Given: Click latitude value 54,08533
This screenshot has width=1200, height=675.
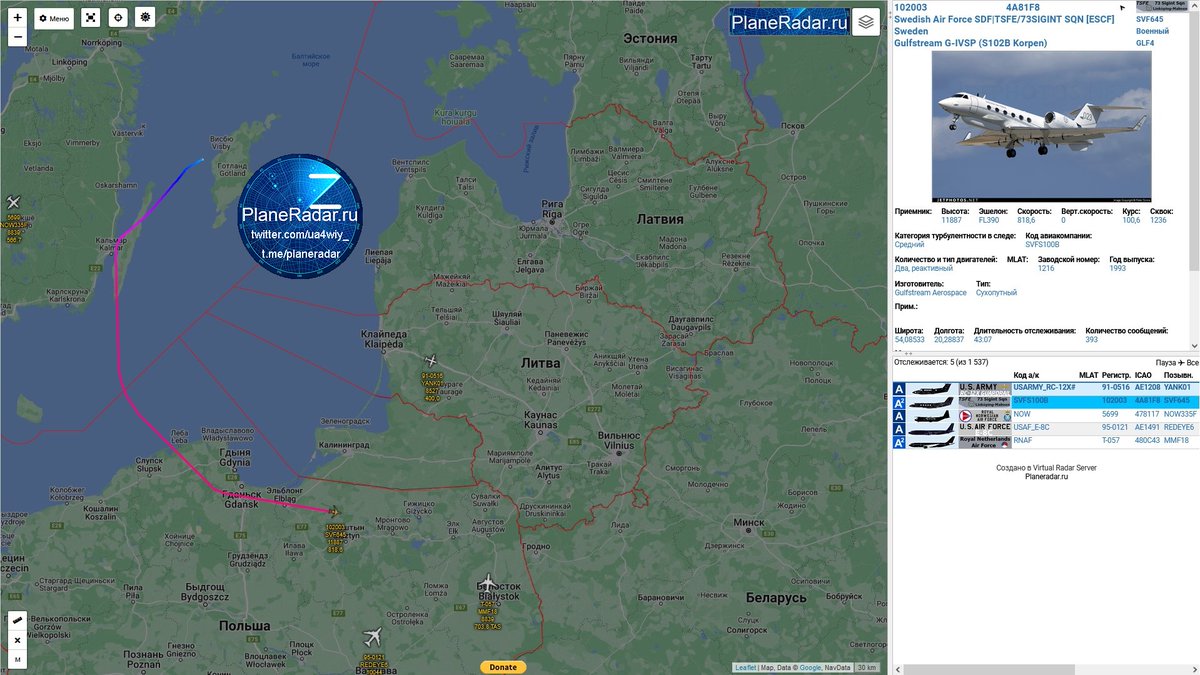Looking at the screenshot, I should [910, 340].
